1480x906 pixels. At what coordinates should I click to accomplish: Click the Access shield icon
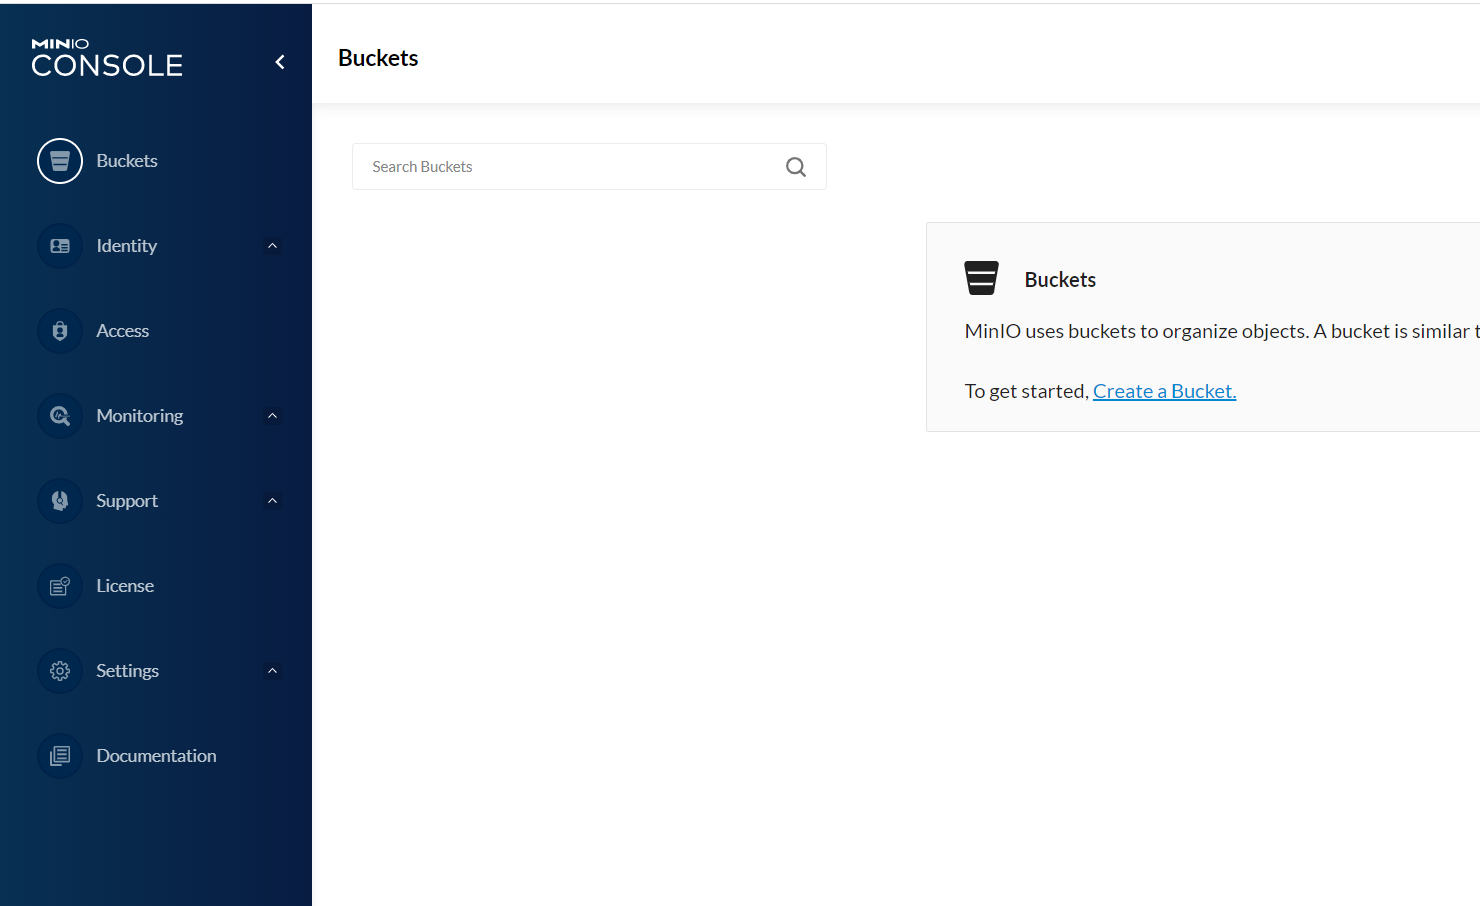click(x=60, y=331)
